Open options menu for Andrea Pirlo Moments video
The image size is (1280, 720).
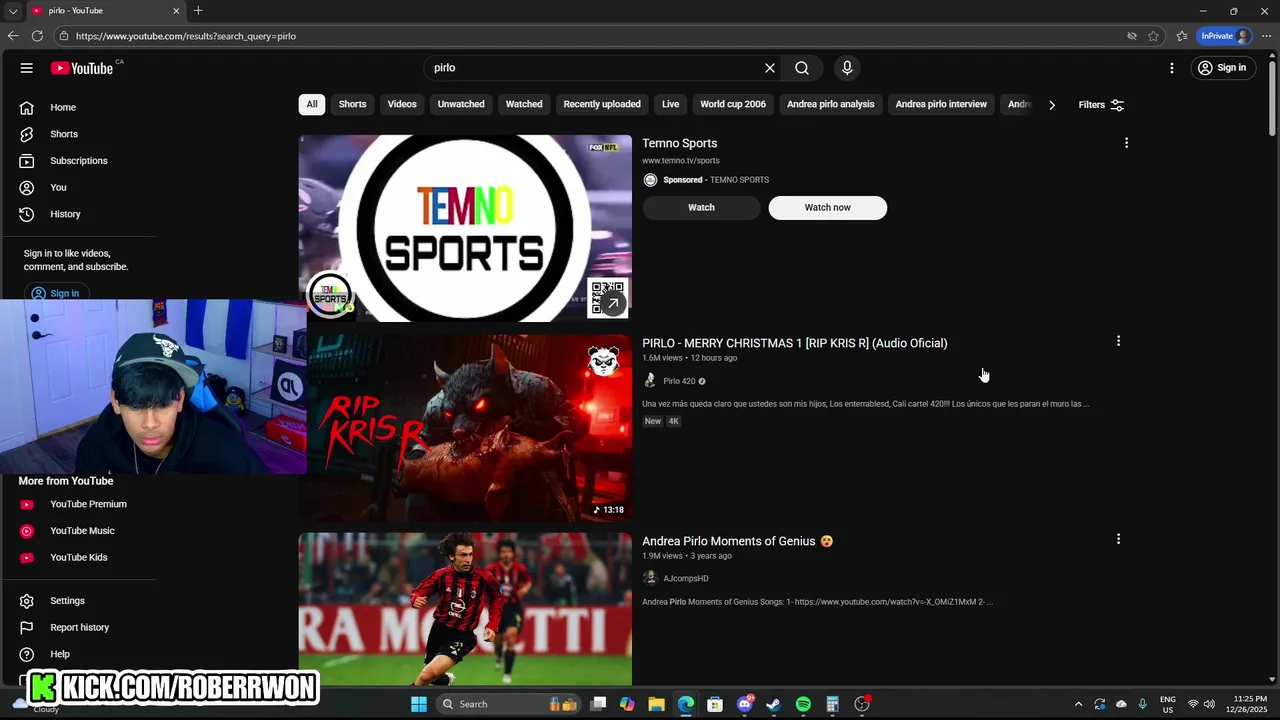point(1118,539)
